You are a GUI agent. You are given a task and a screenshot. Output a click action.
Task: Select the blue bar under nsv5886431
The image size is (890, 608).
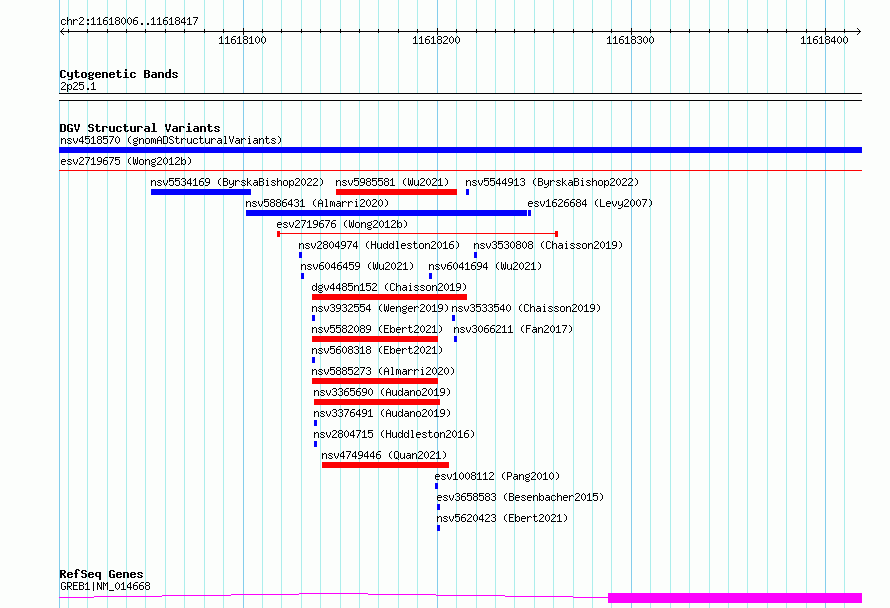(x=387, y=213)
